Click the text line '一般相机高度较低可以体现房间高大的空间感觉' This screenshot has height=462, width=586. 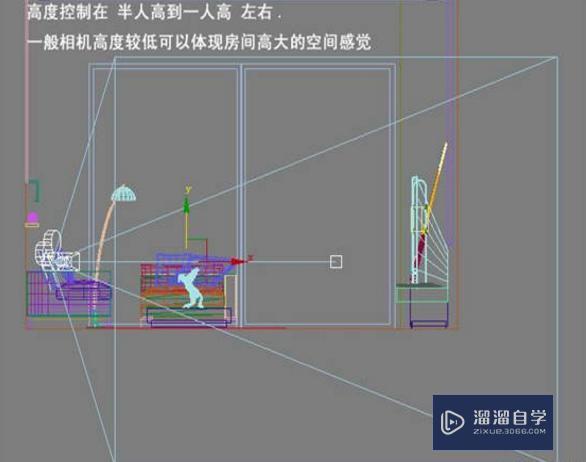pos(199,41)
